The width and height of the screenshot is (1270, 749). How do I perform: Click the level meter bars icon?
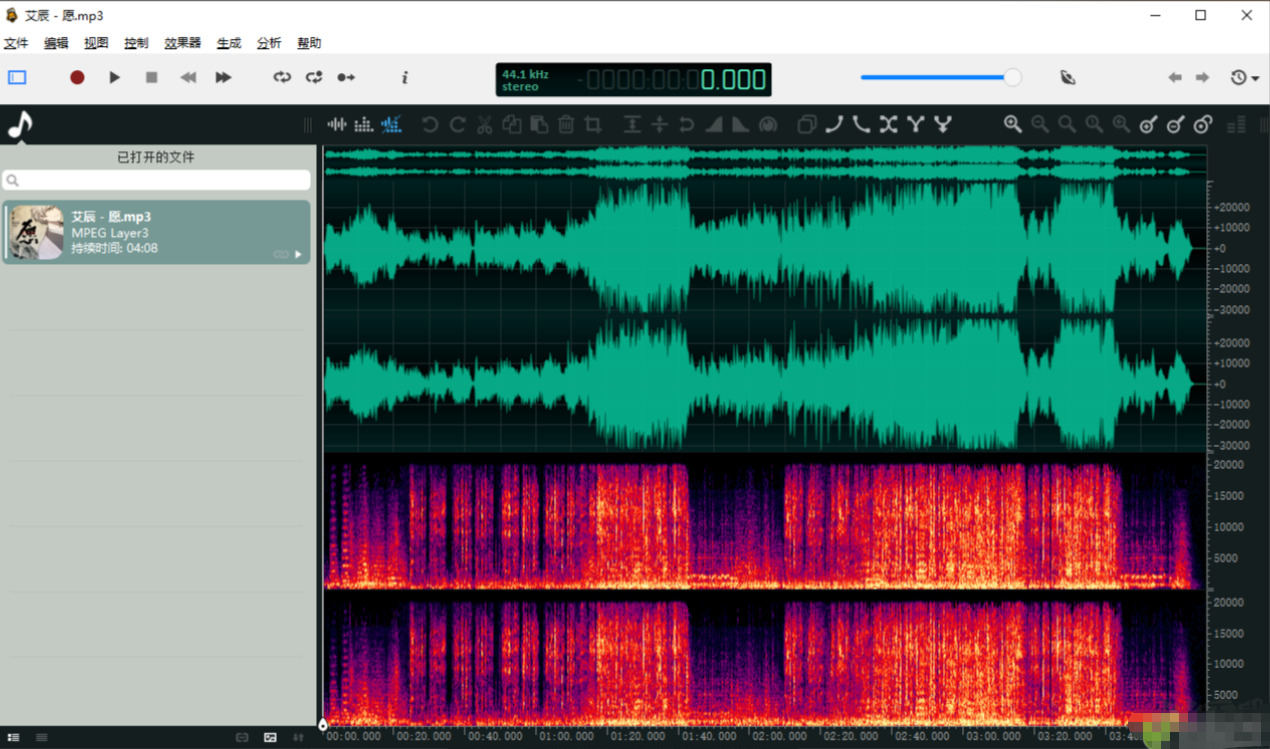(x=1237, y=124)
